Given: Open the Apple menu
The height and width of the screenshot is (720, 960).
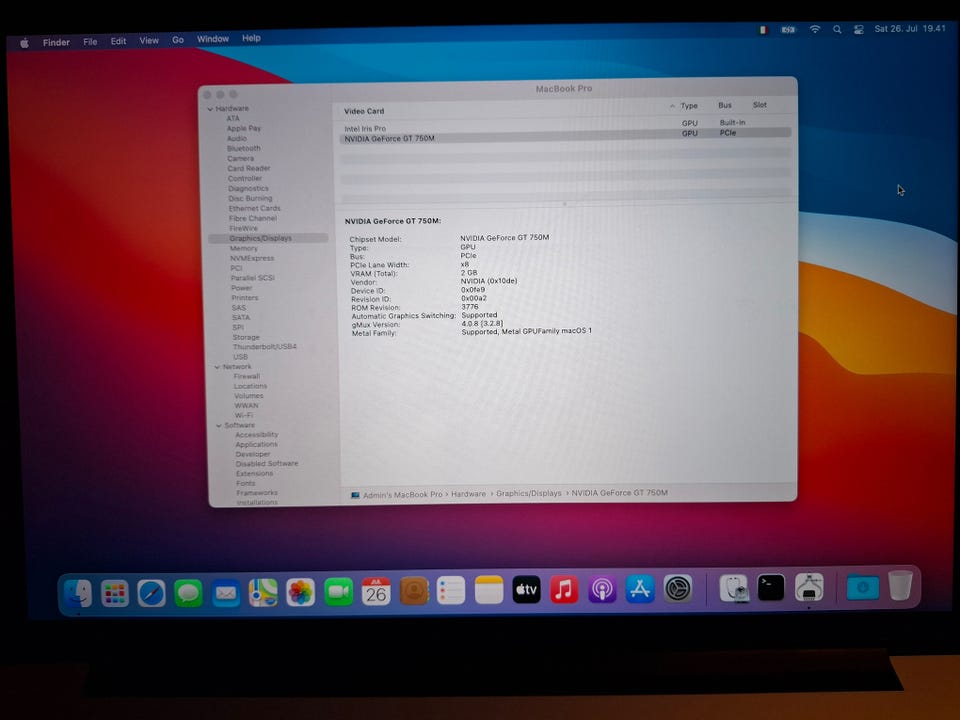Looking at the screenshot, I should [24, 43].
